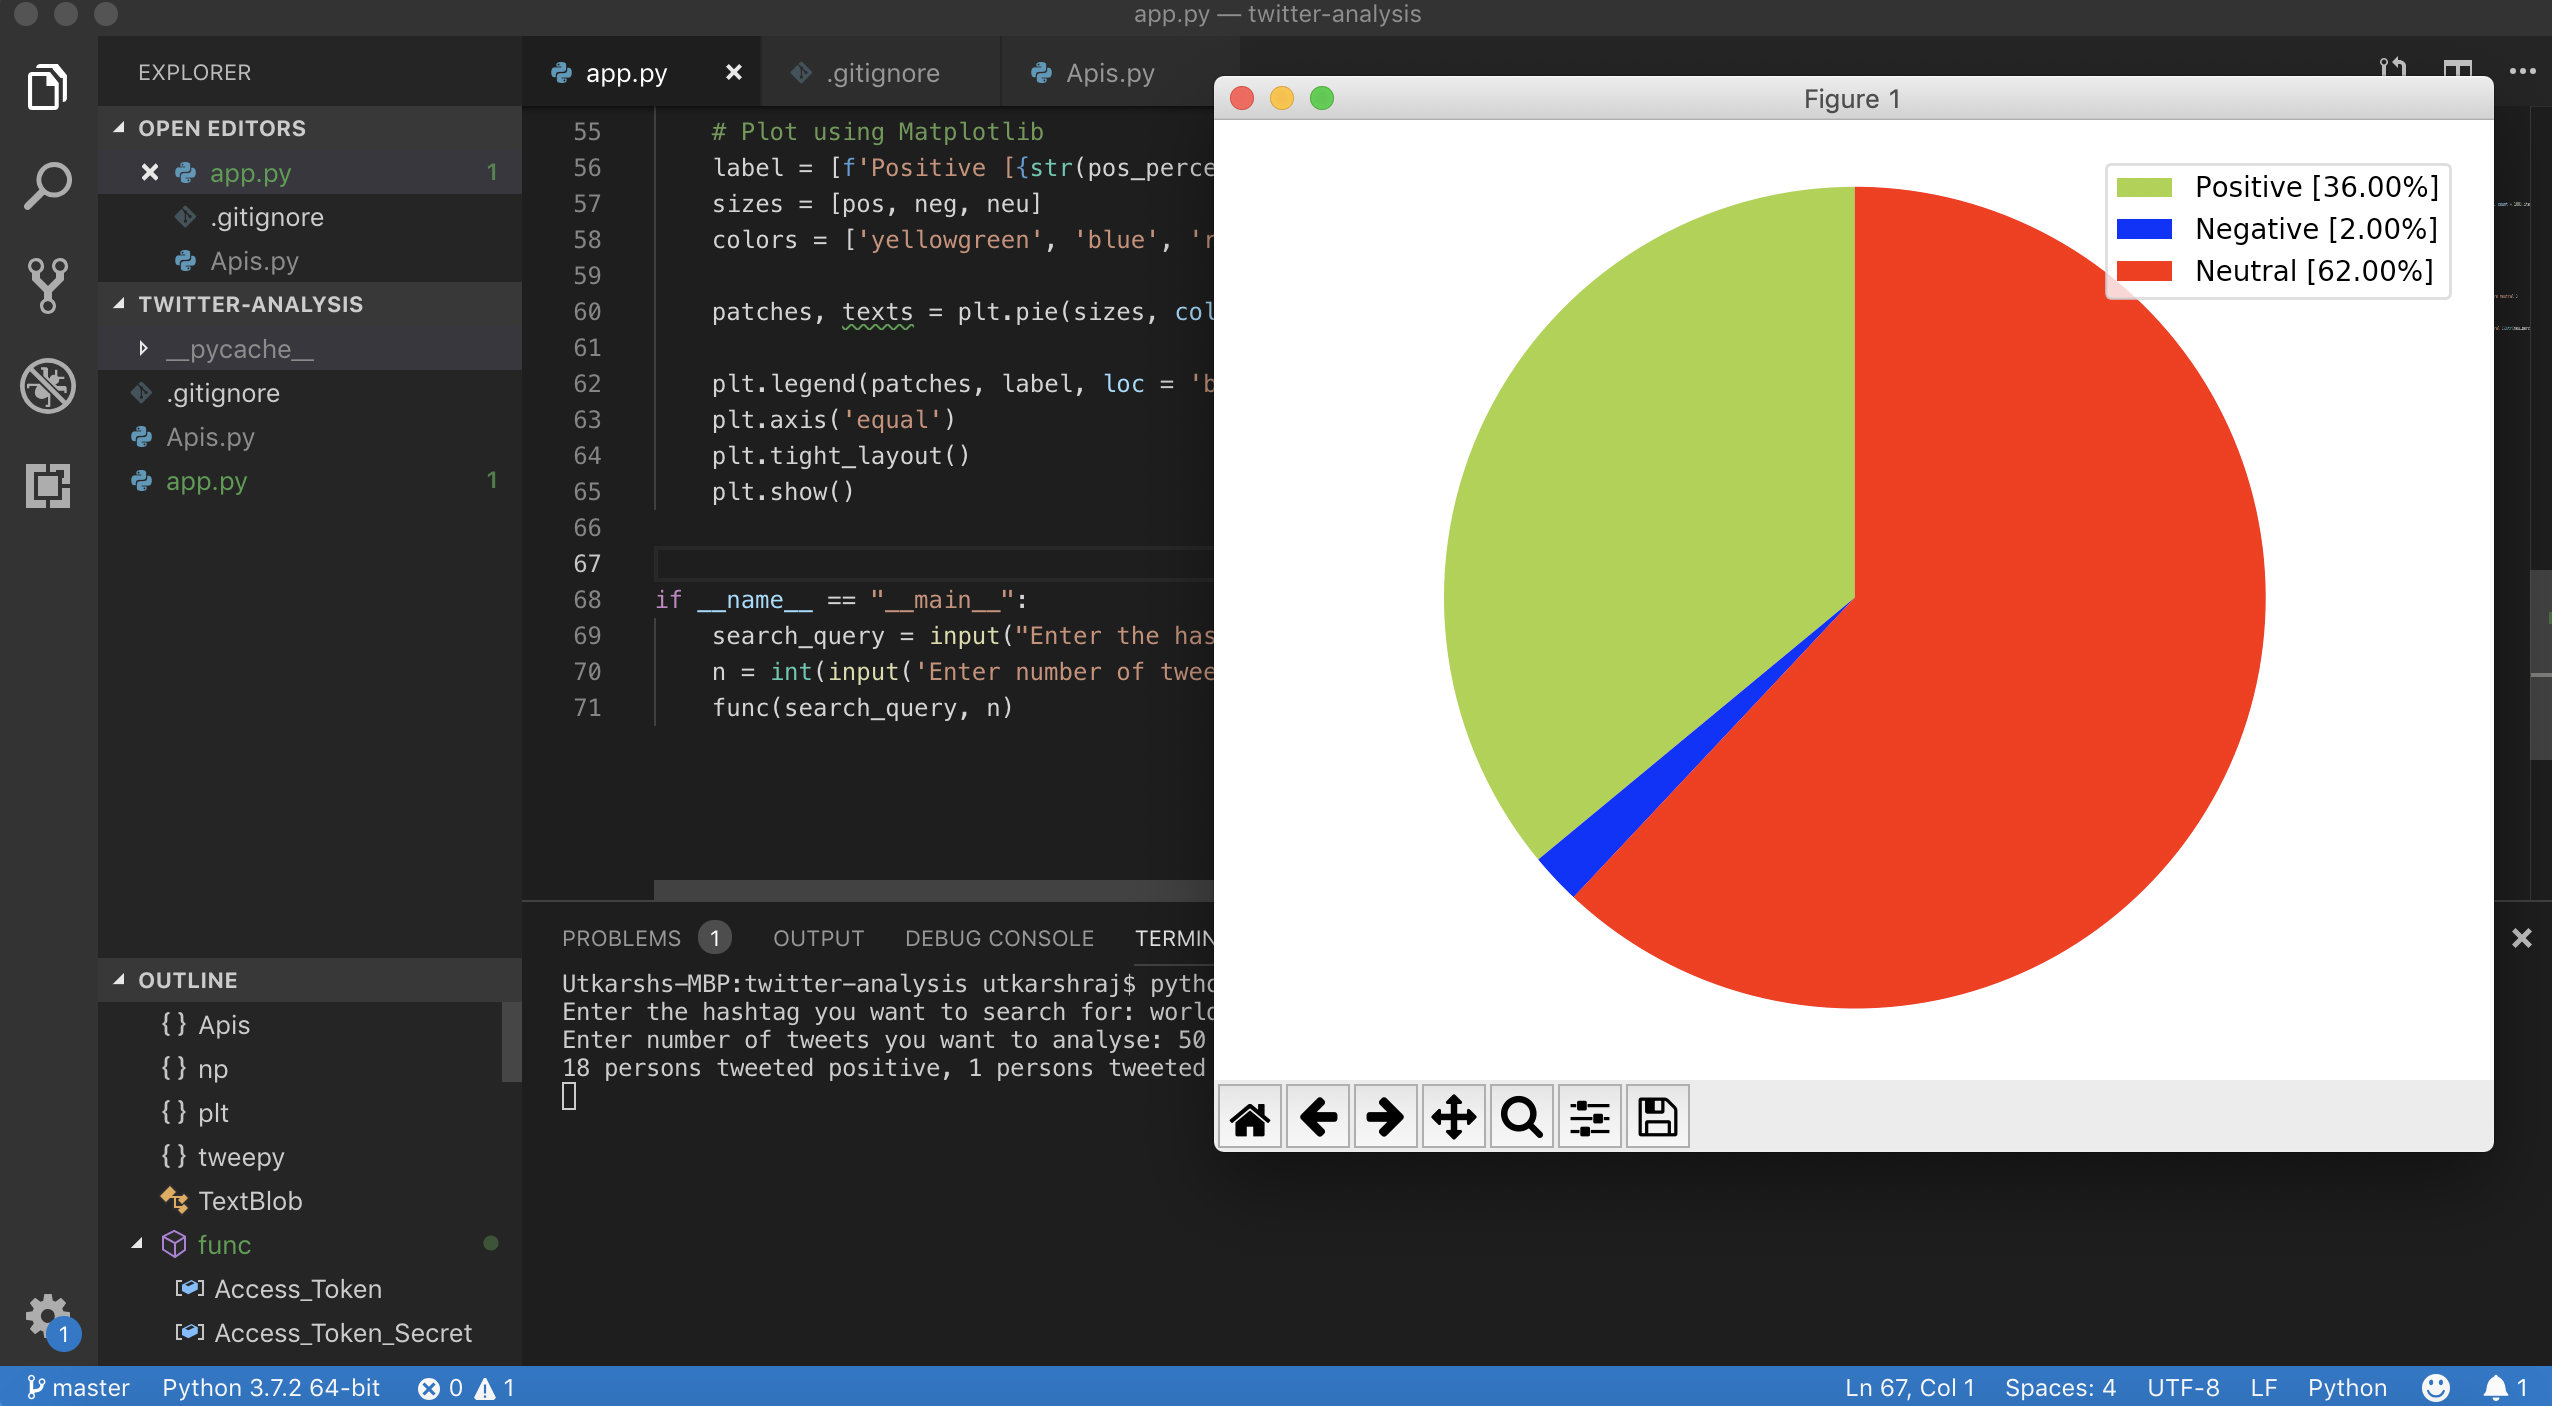Click the Forward arrow in Figure 1 toolbar
The width and height of the screenshot is (2552, 1406).
tap(1386, 1117)
